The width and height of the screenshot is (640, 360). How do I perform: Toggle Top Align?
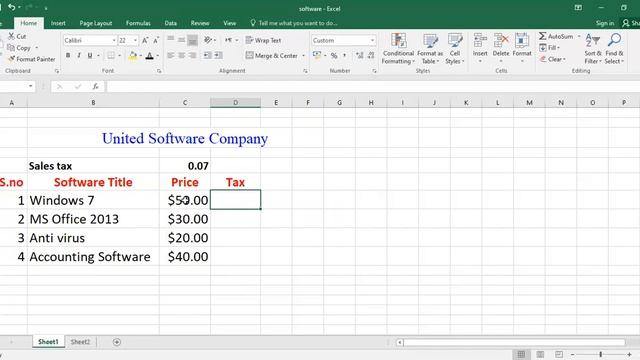(171, 40)
